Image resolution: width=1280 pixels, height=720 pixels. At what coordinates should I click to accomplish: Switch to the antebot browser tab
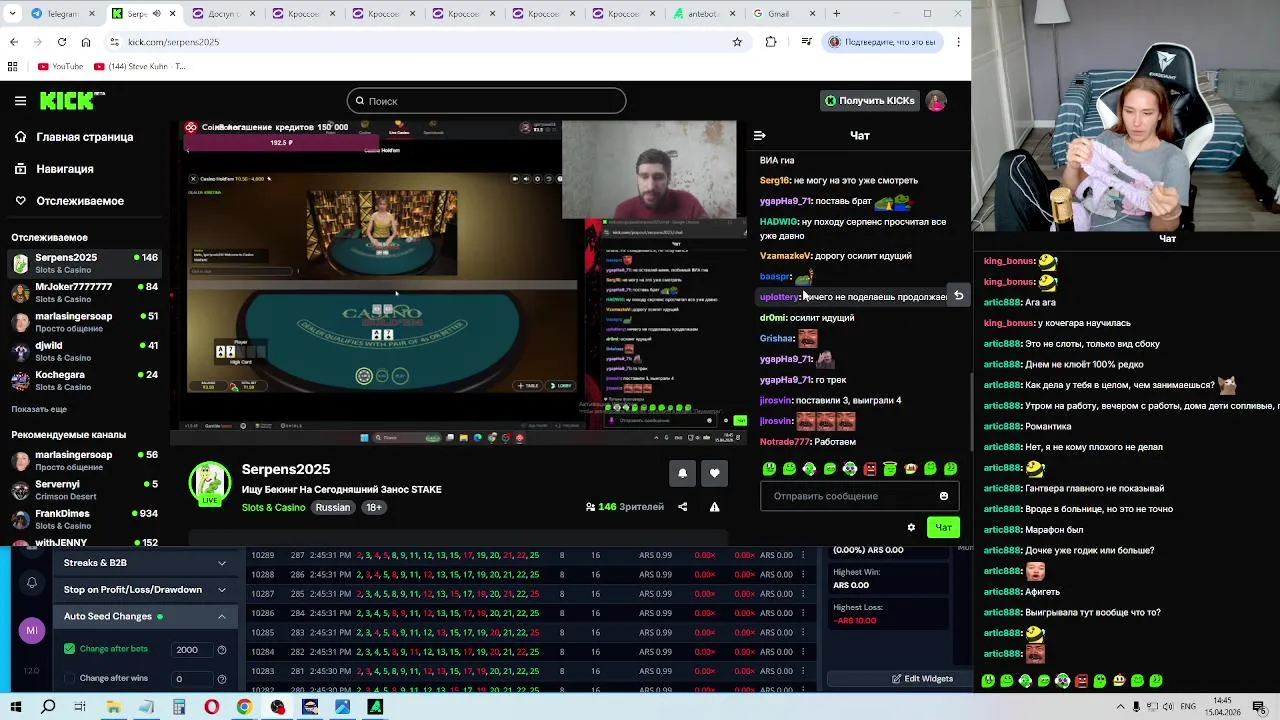705,14
